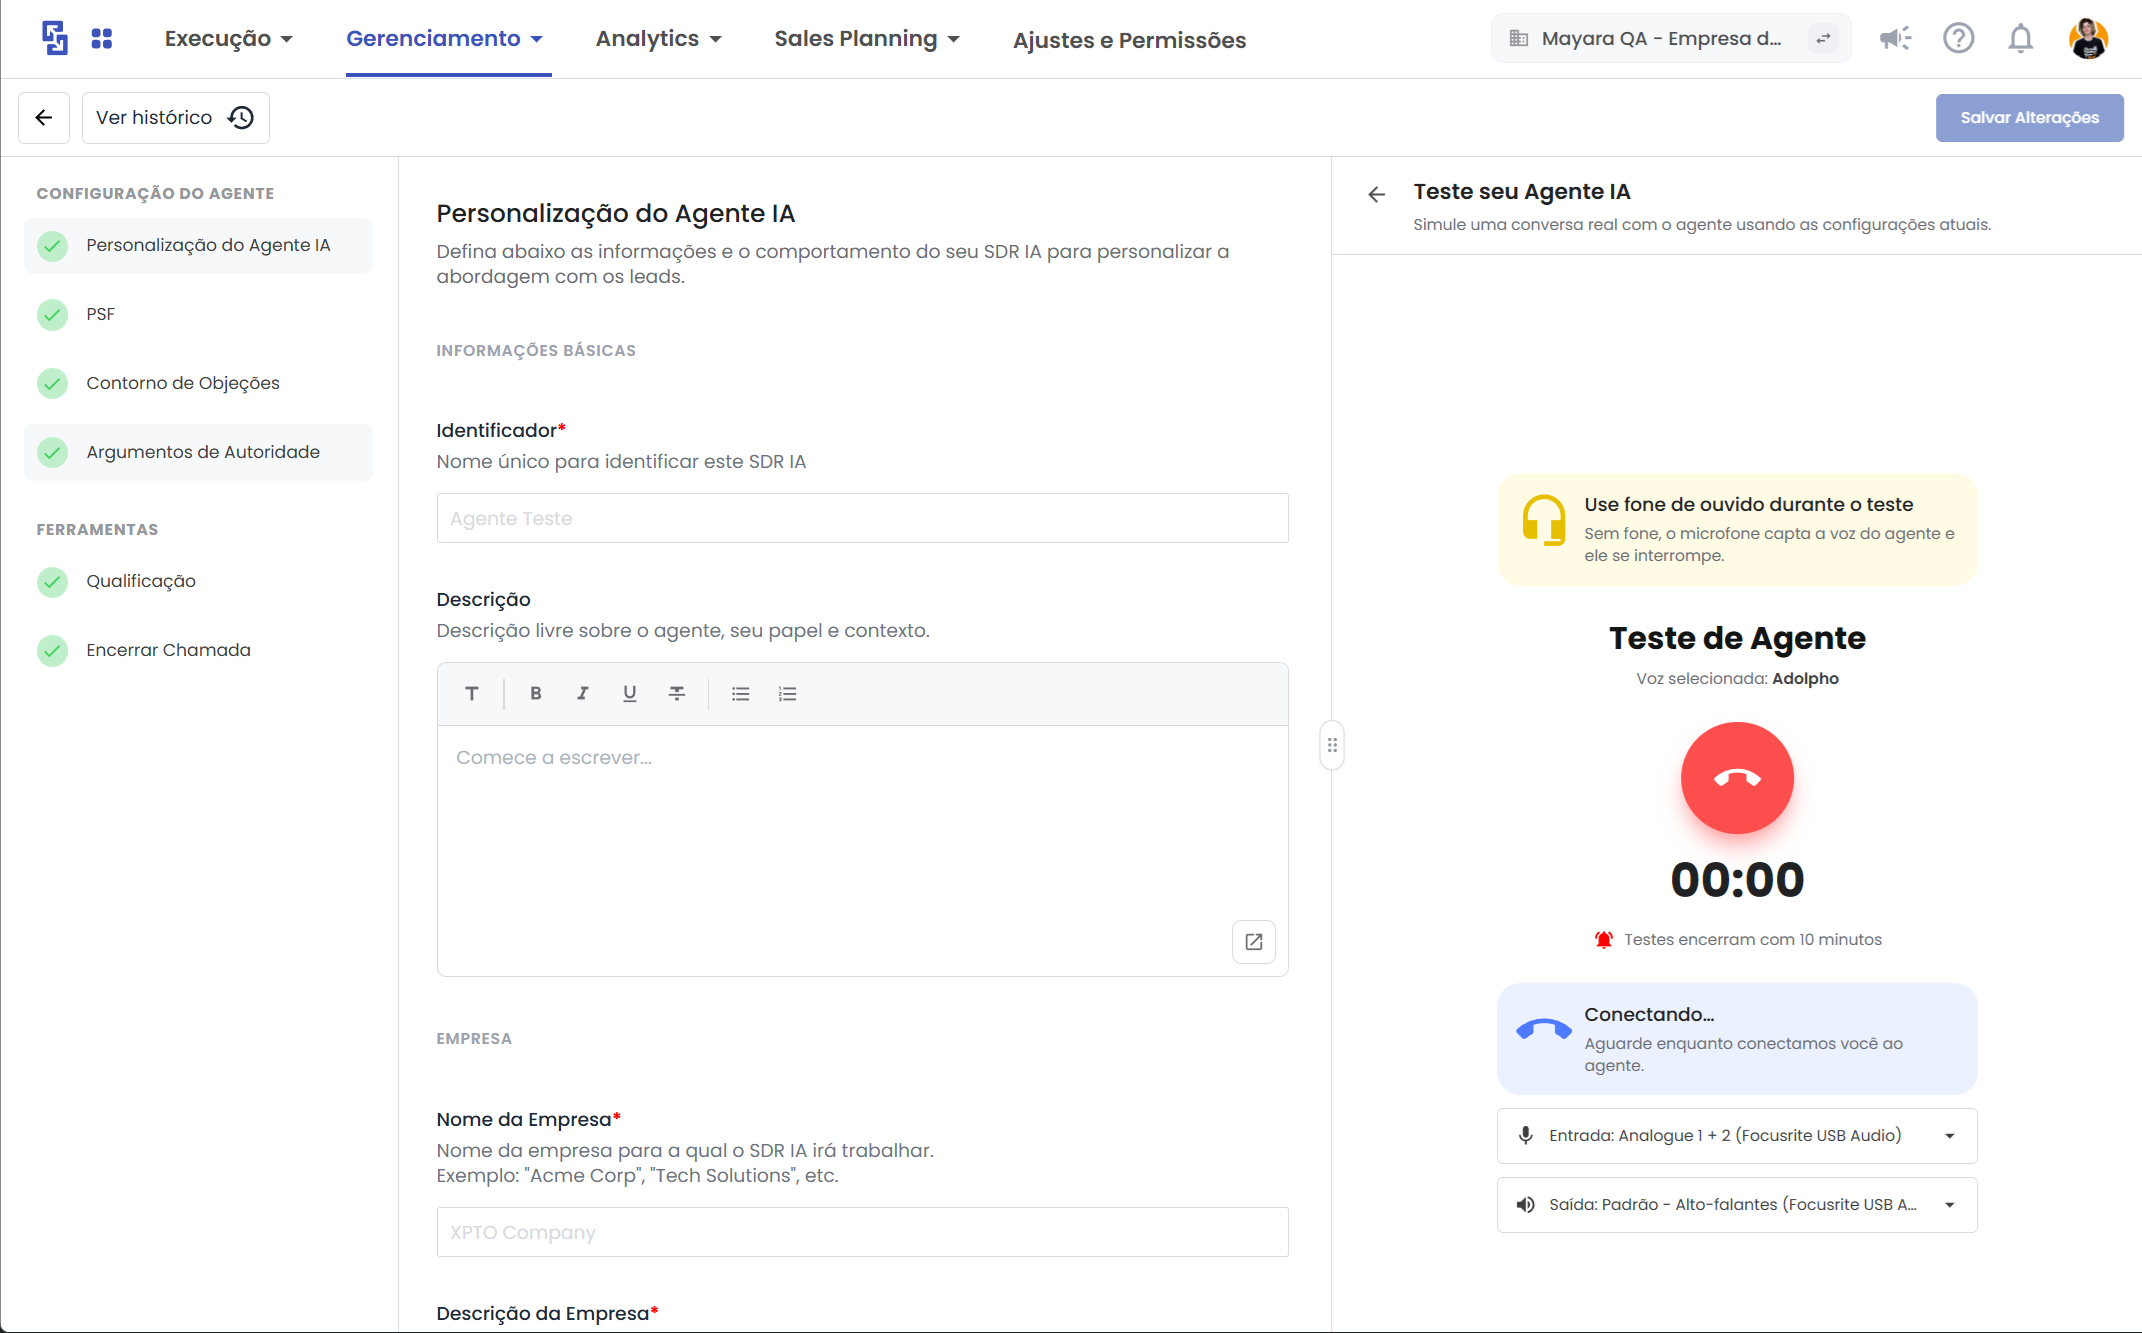2142x1333 pixels.
Task: Open the help question mark icon
Action: pyautogui.click(x=1958, y=39)
